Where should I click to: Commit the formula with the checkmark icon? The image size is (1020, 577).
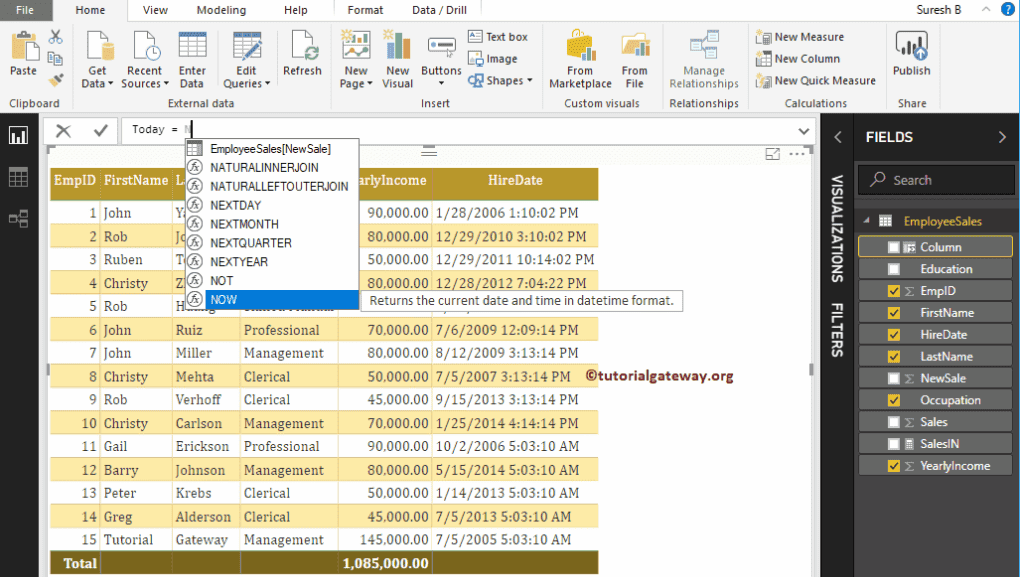pos(100,130)
